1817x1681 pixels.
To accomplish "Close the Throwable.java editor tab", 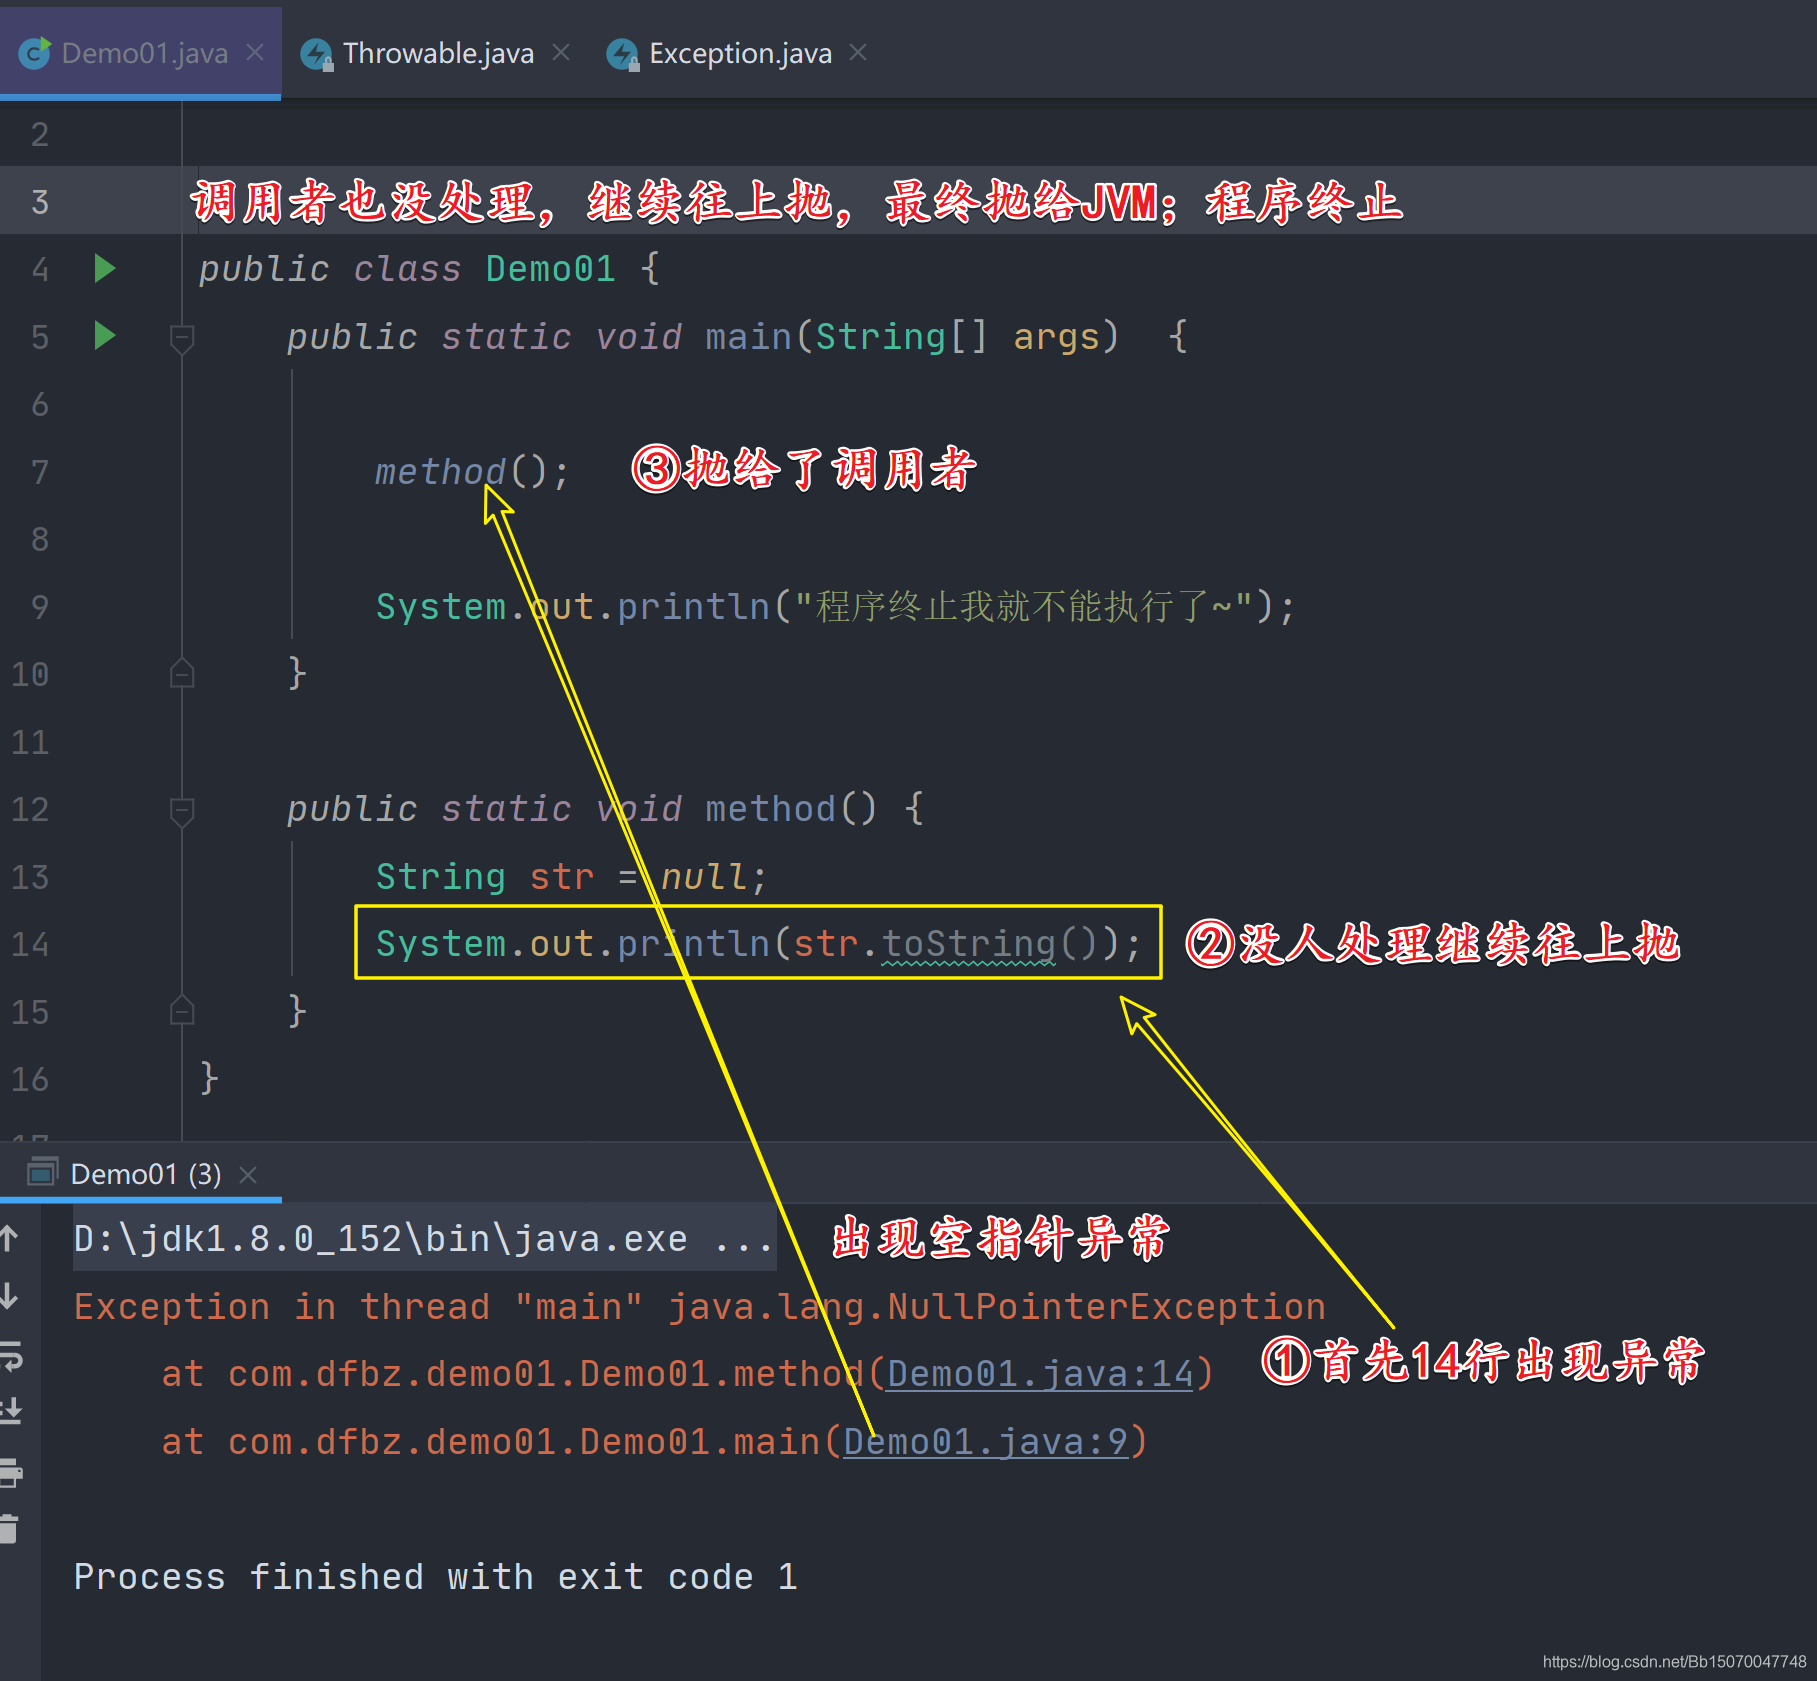I will point(561,52).
